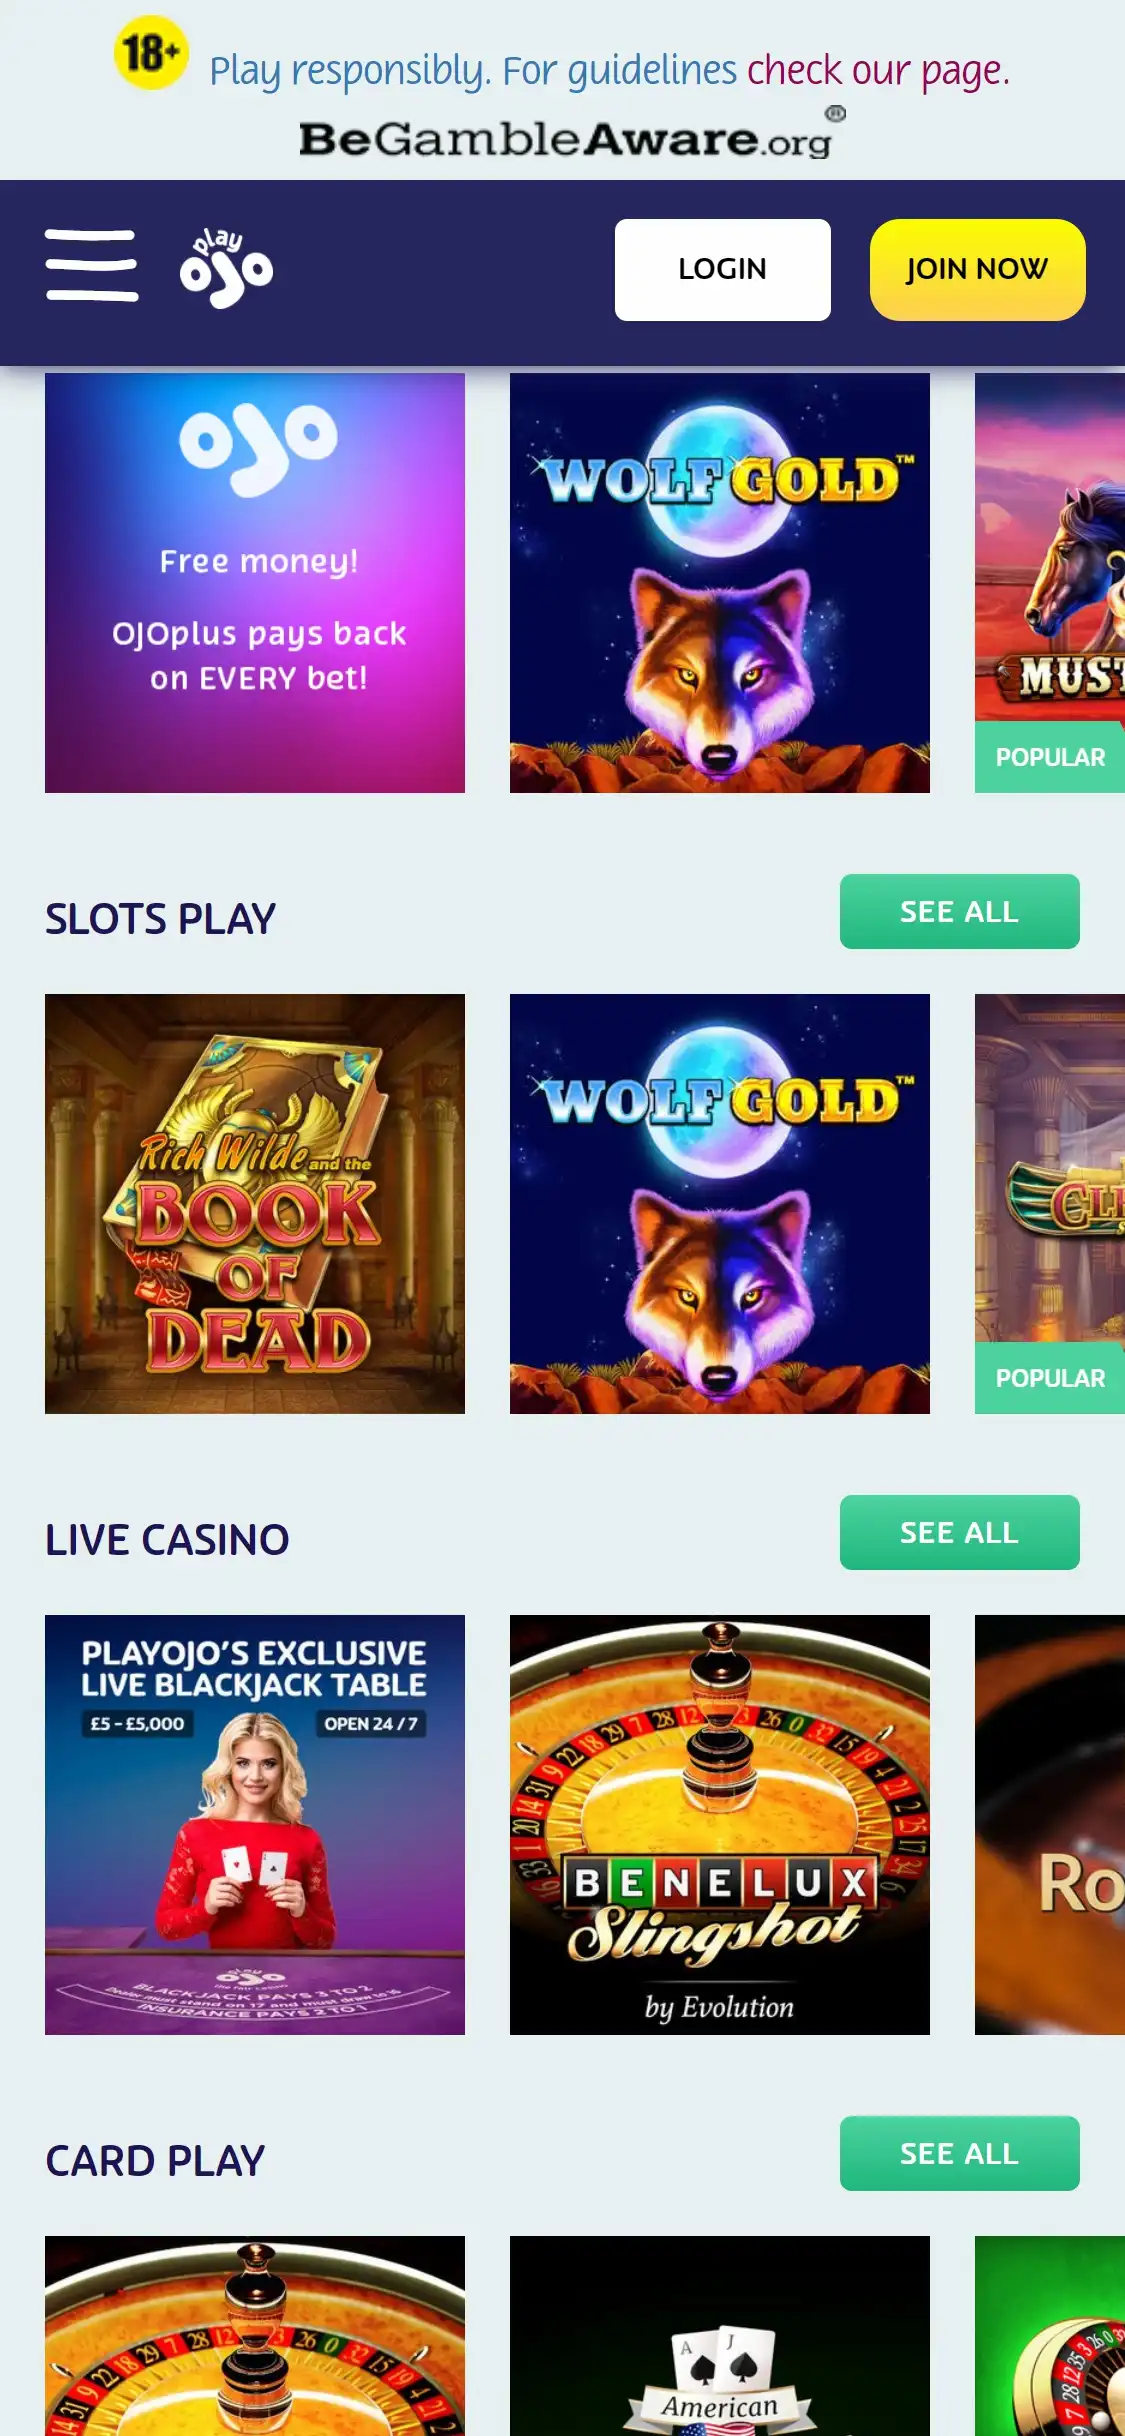Open the American blackjack card game tile
The width and height of the screenshot is (1125, 2436).
pyautogui.click(x=720, y=2336)
